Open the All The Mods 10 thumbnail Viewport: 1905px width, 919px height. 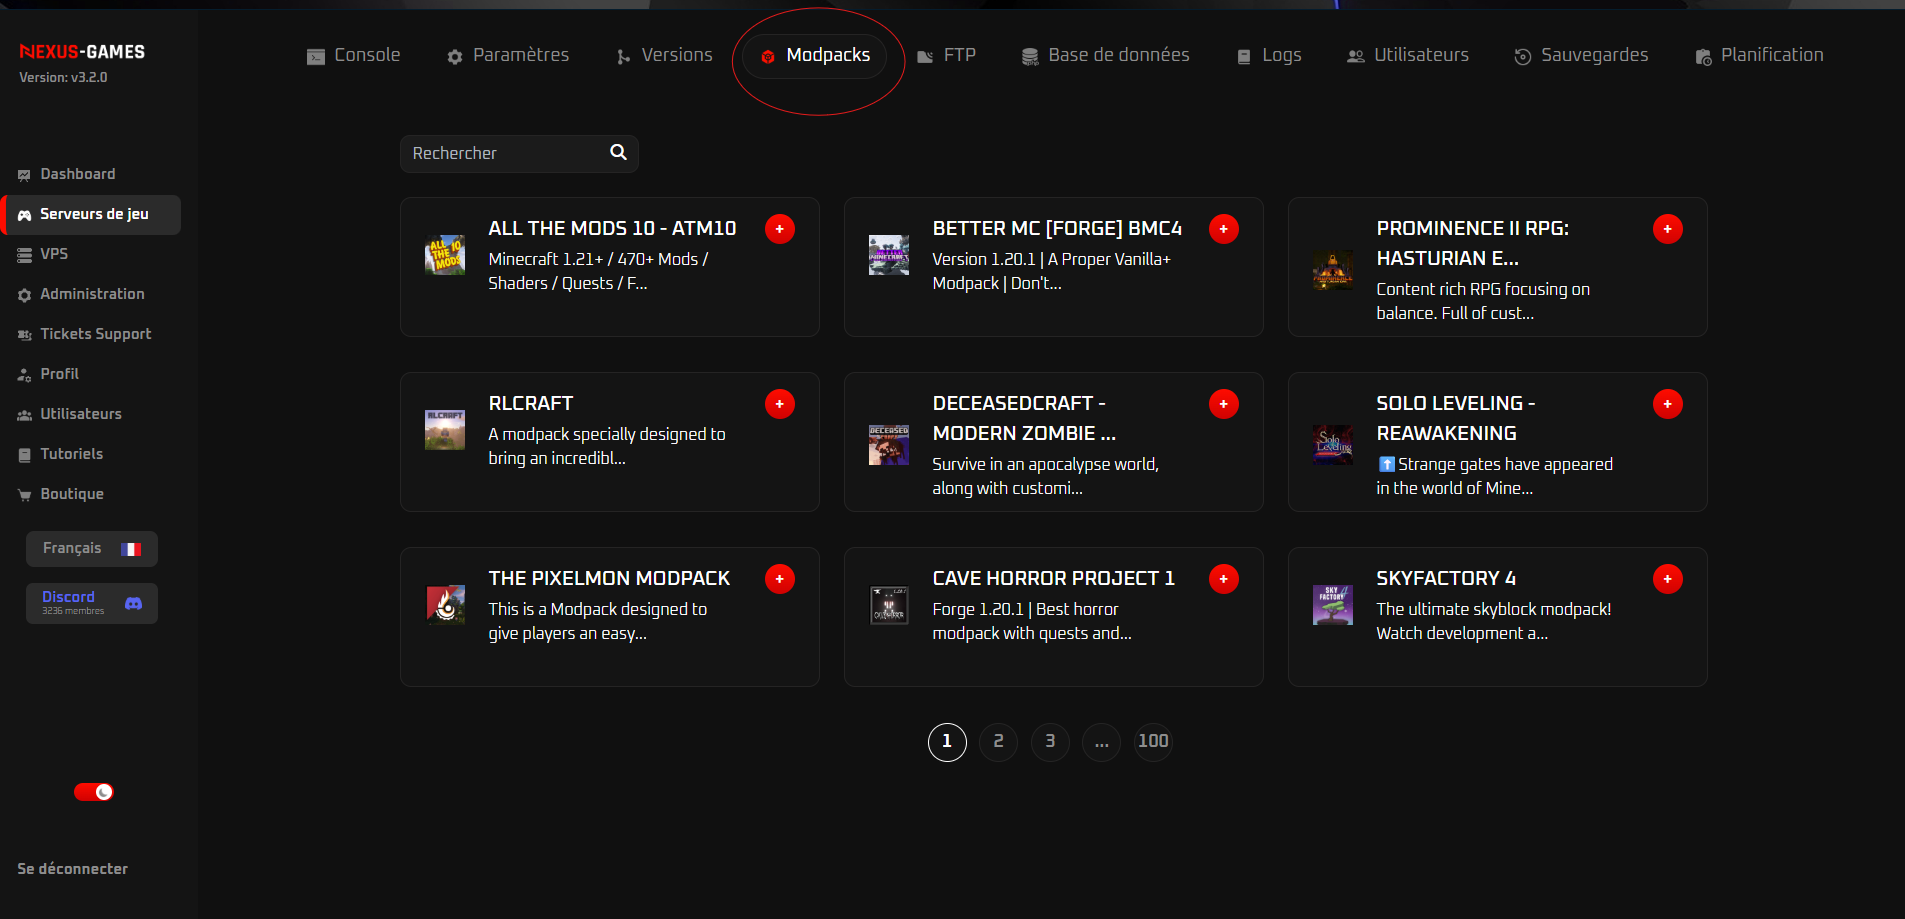[x=445, y=255]
